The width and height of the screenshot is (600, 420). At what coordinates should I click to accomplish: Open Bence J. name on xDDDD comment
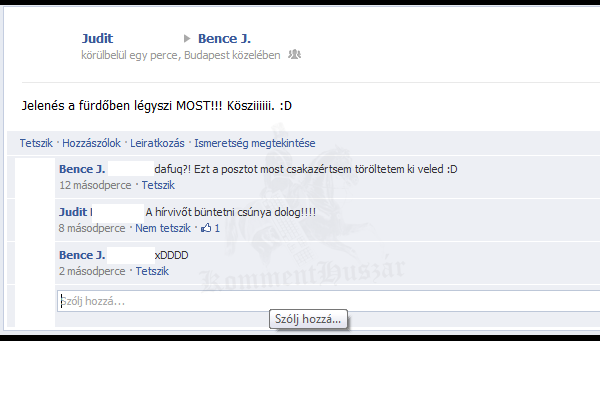[x=82, y=255]
